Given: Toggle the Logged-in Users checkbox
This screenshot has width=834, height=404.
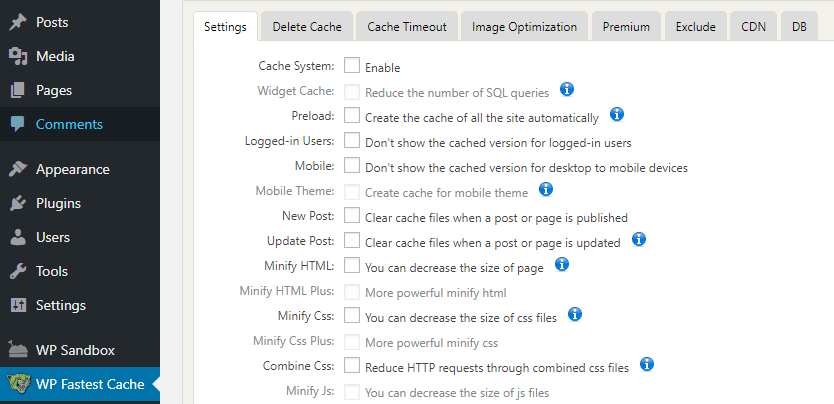Looking at the screenshot, I should tap(352, 140).
